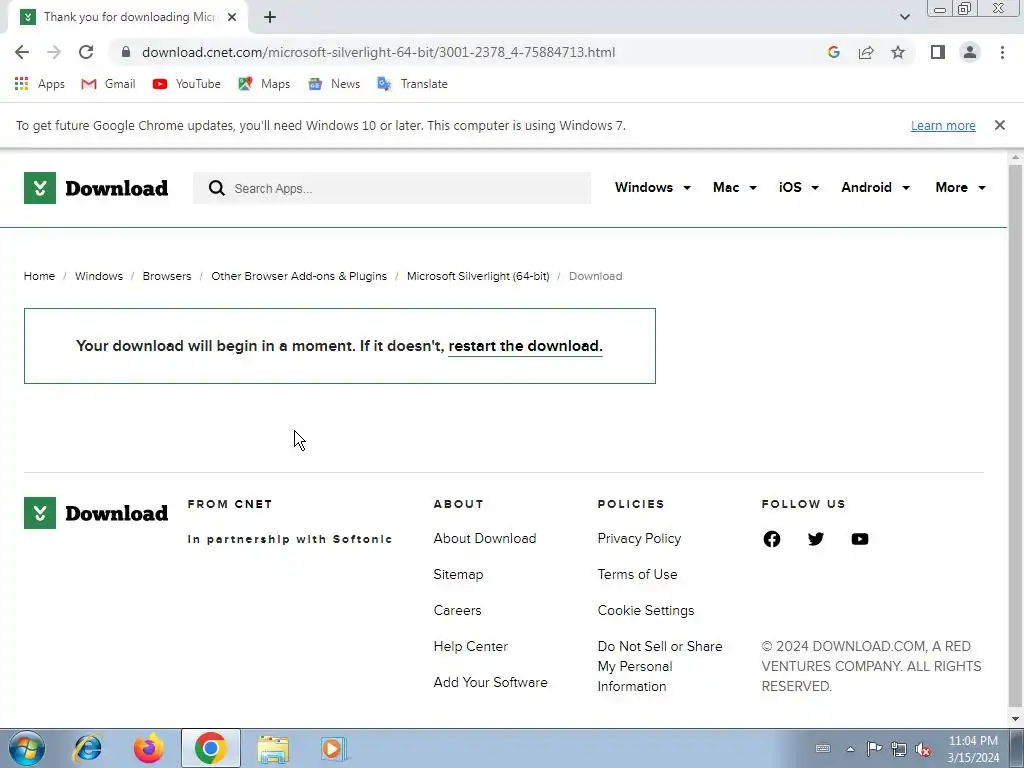
Task: Open Microsoft Silverlight (64-bit) breadcrumb
Action: coord(478,276)
